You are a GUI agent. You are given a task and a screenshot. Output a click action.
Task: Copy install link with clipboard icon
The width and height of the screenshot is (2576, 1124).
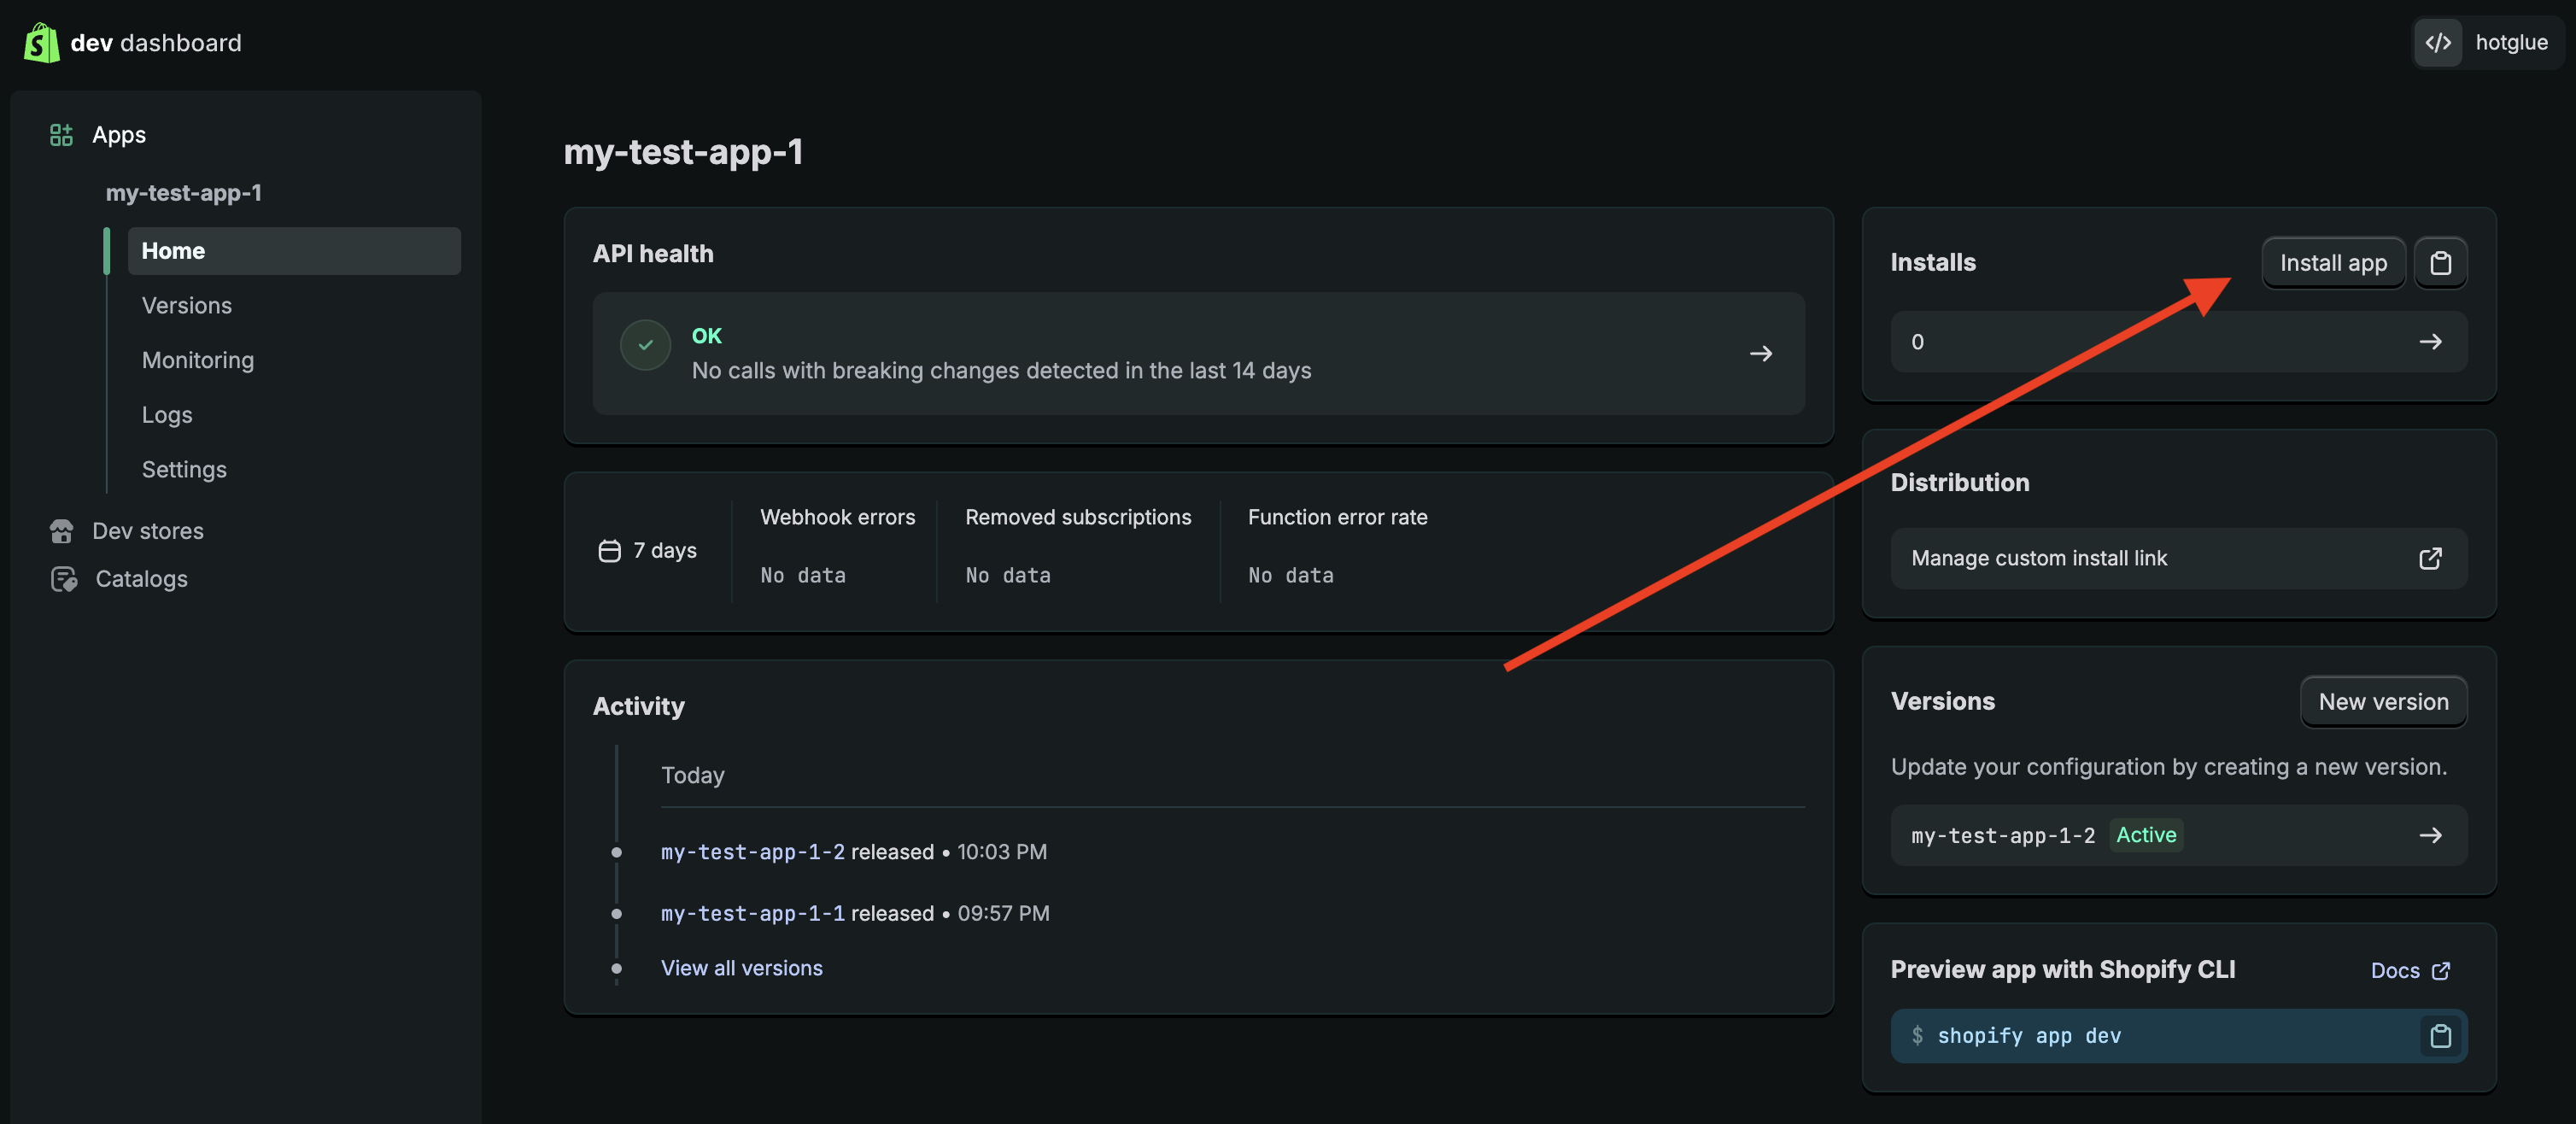tap(2440, 263)
